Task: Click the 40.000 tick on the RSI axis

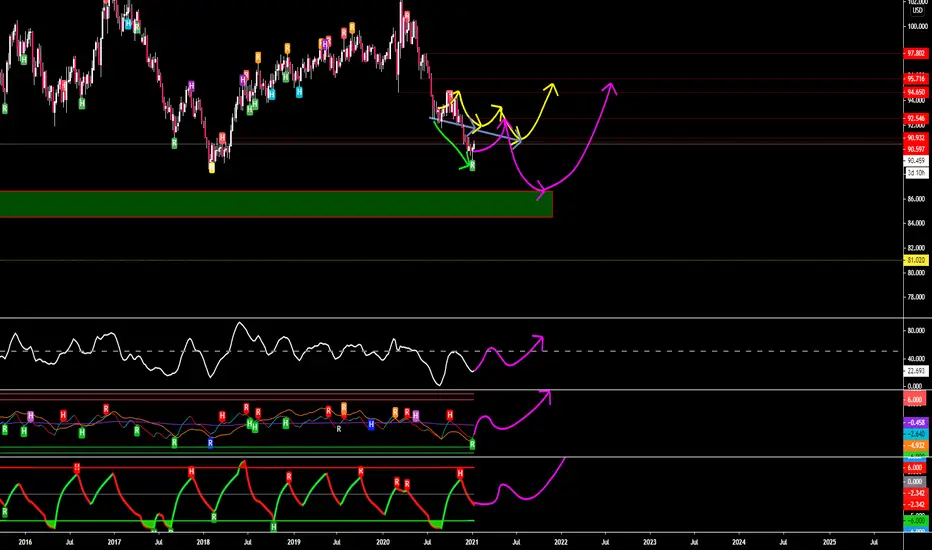Action: [916, 359]
